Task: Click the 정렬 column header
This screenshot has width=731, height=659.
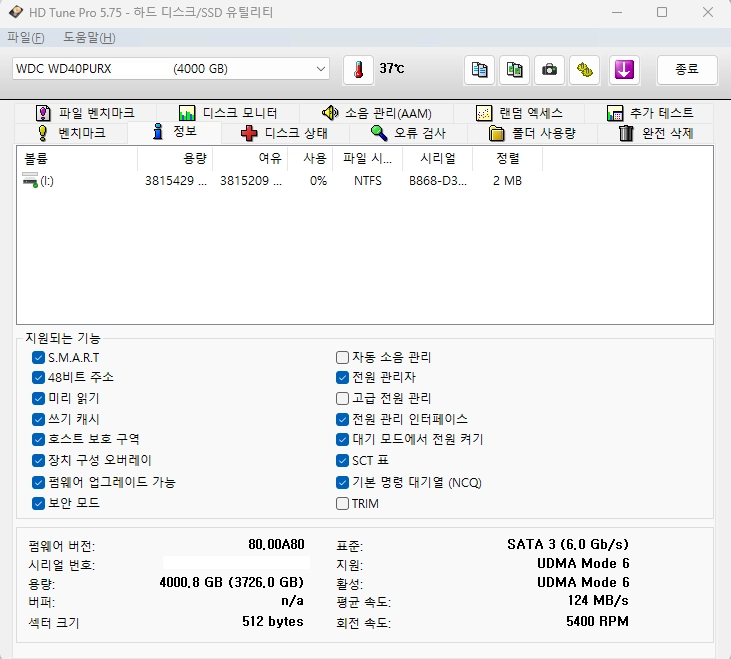Action: point(507,158)
